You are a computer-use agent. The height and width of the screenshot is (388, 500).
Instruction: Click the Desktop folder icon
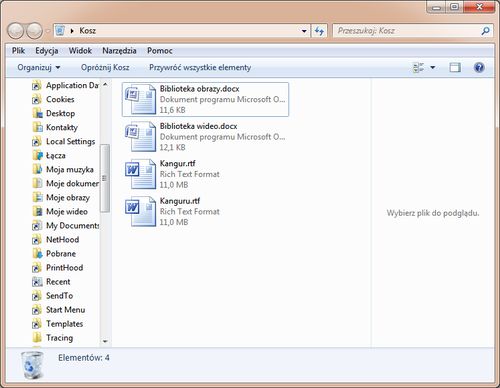[38, 114]
